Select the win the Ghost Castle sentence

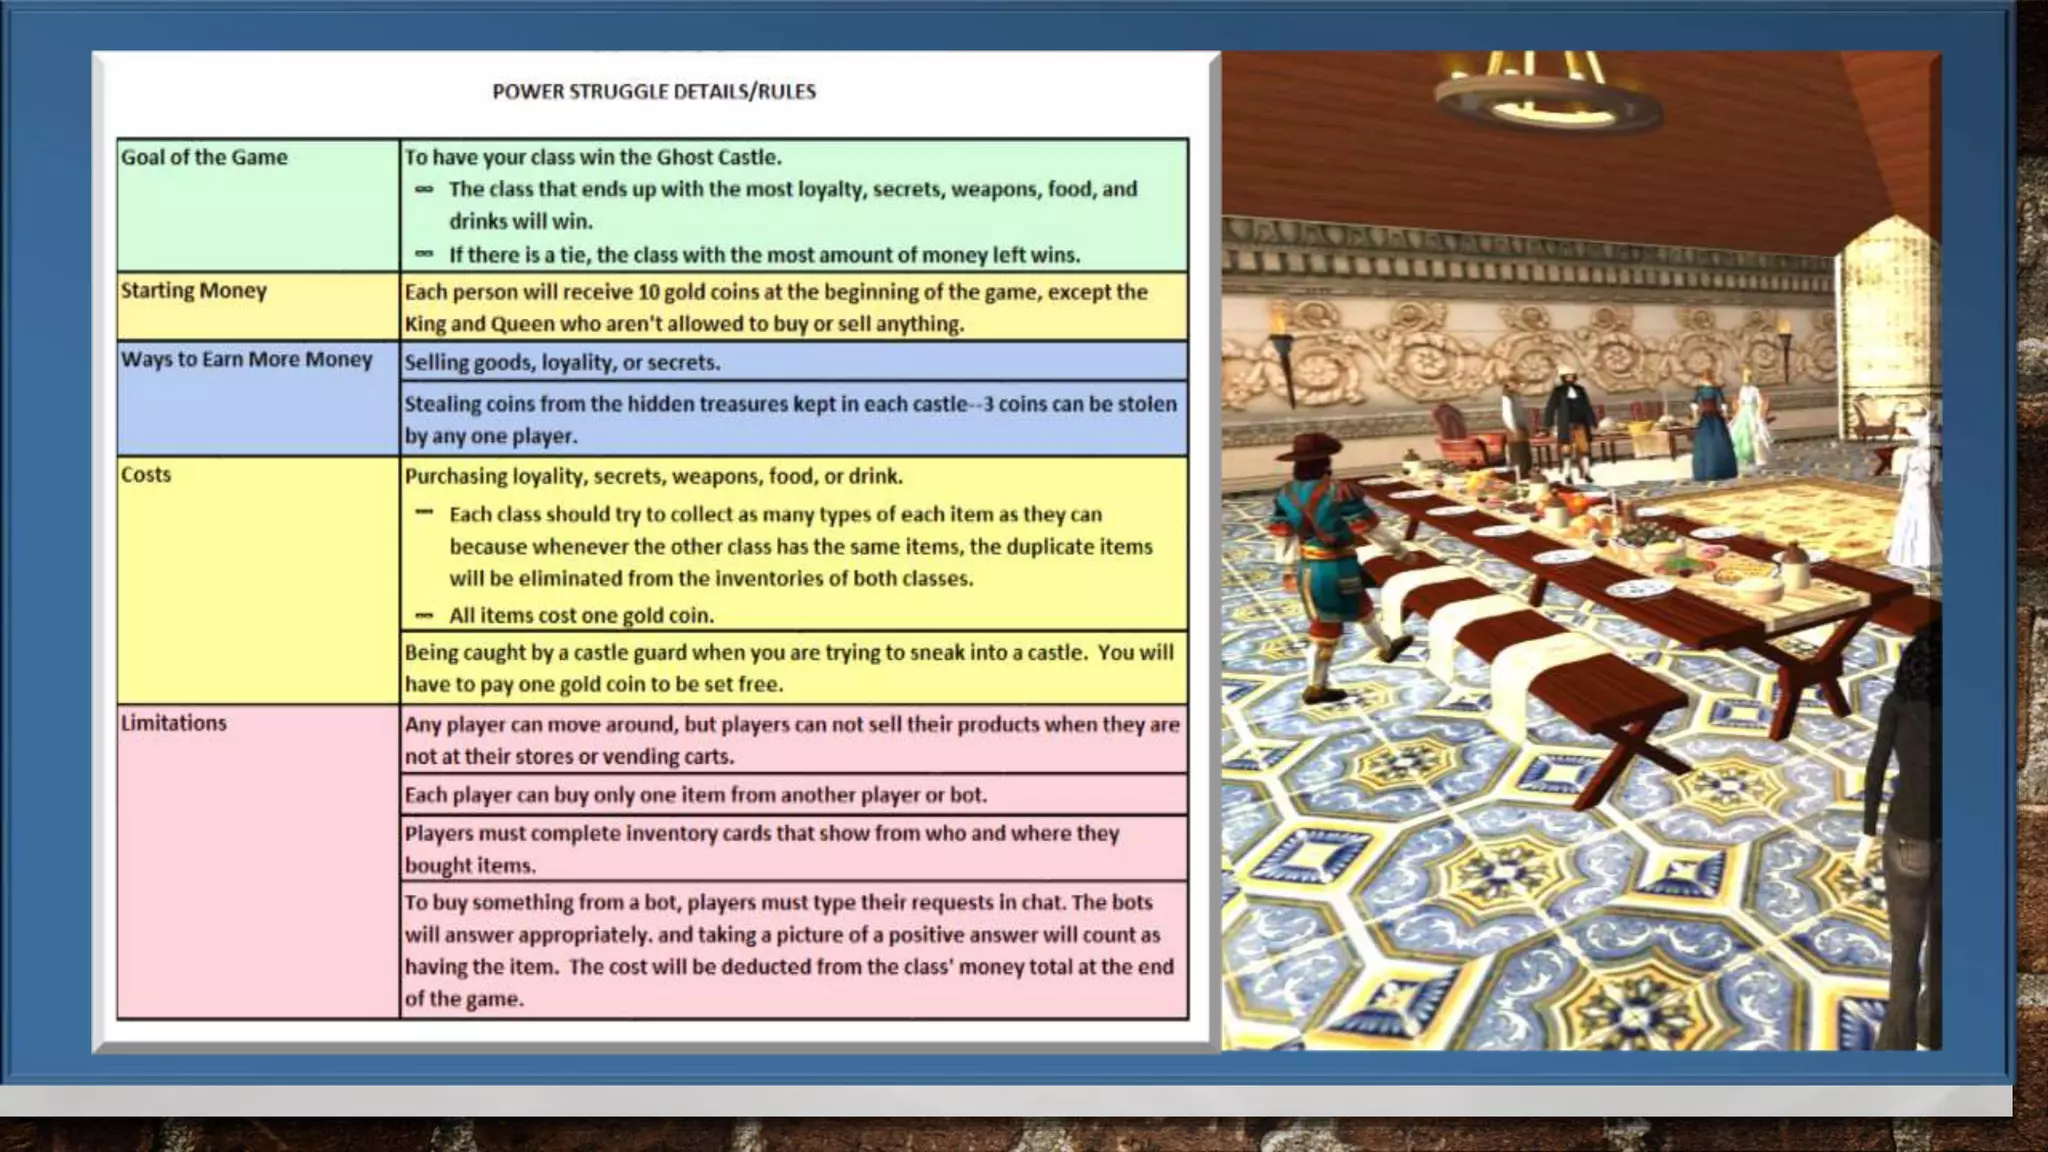tap(593, 157)
